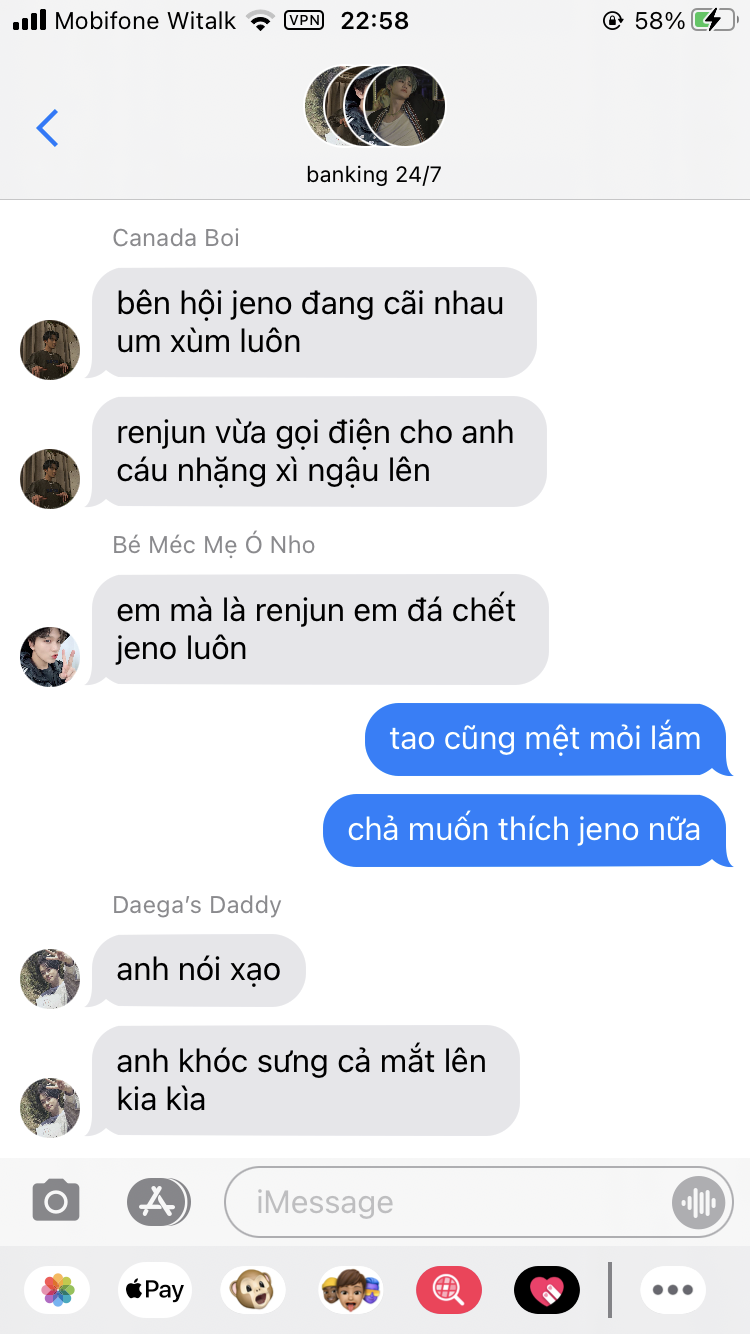Expand more apps with ellipsis button
This screenshot has height=1334, width=750.
pos(672,1290)
